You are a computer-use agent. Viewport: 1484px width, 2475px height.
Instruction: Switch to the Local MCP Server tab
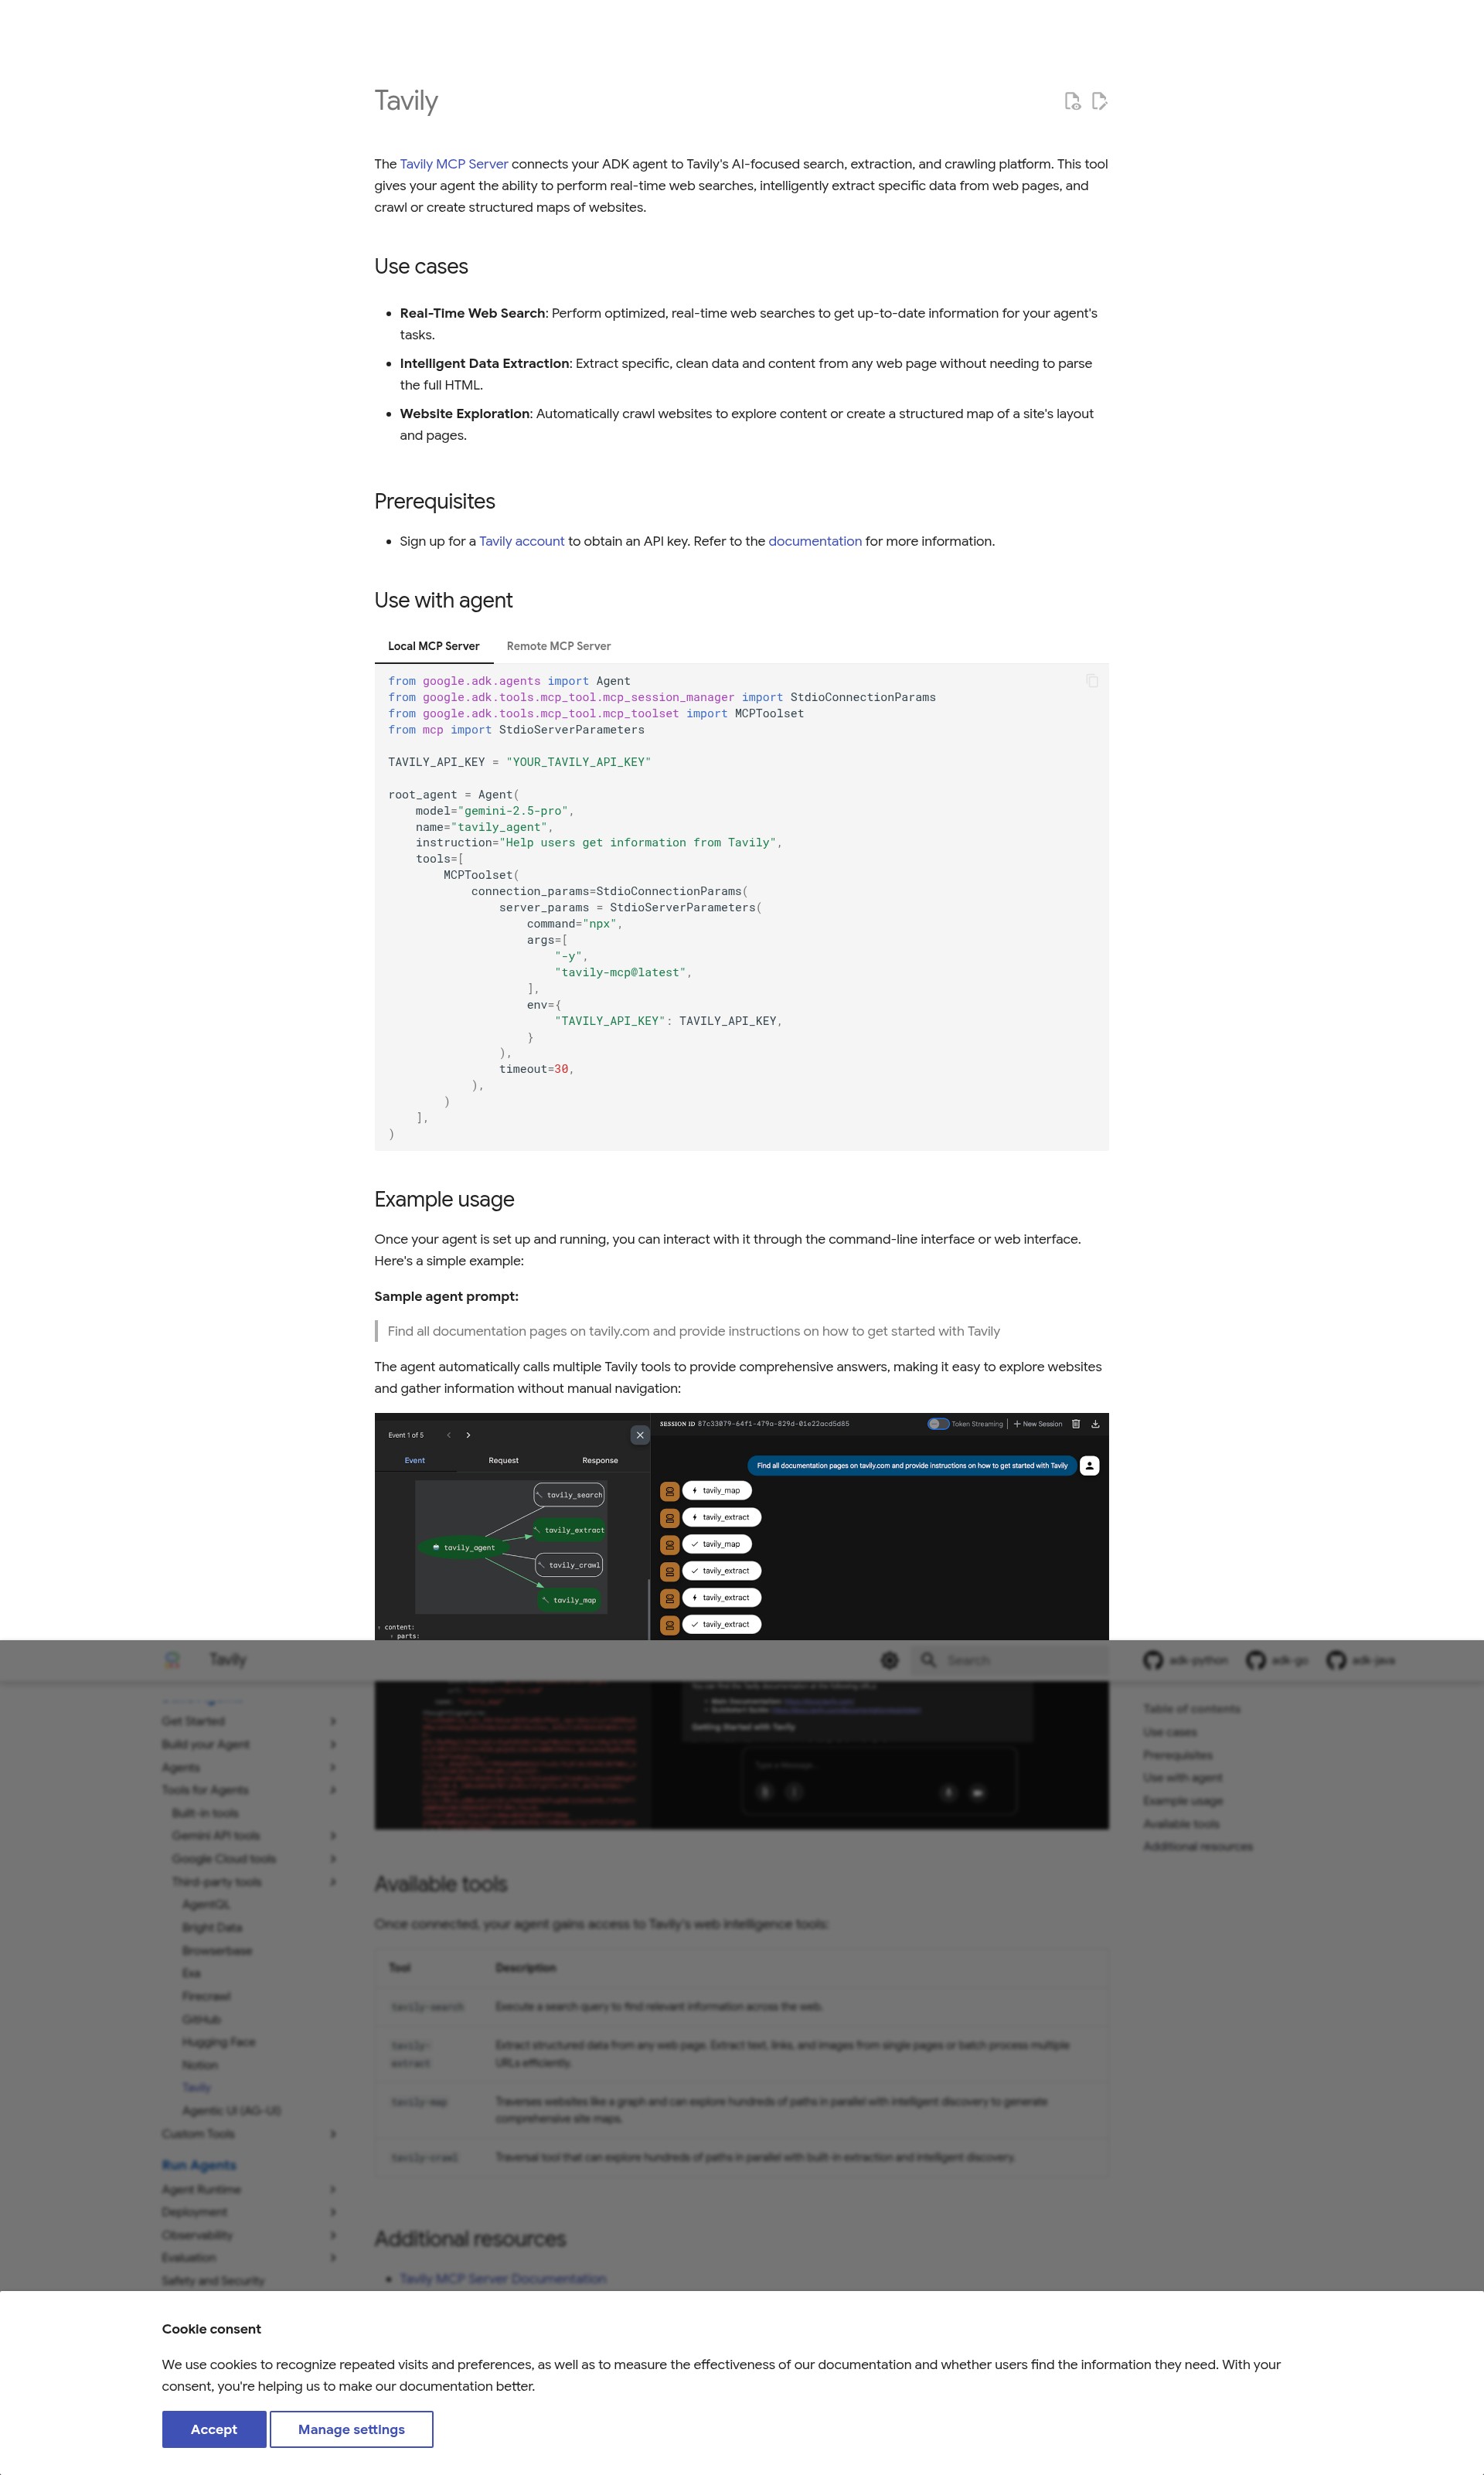(434, 646)
